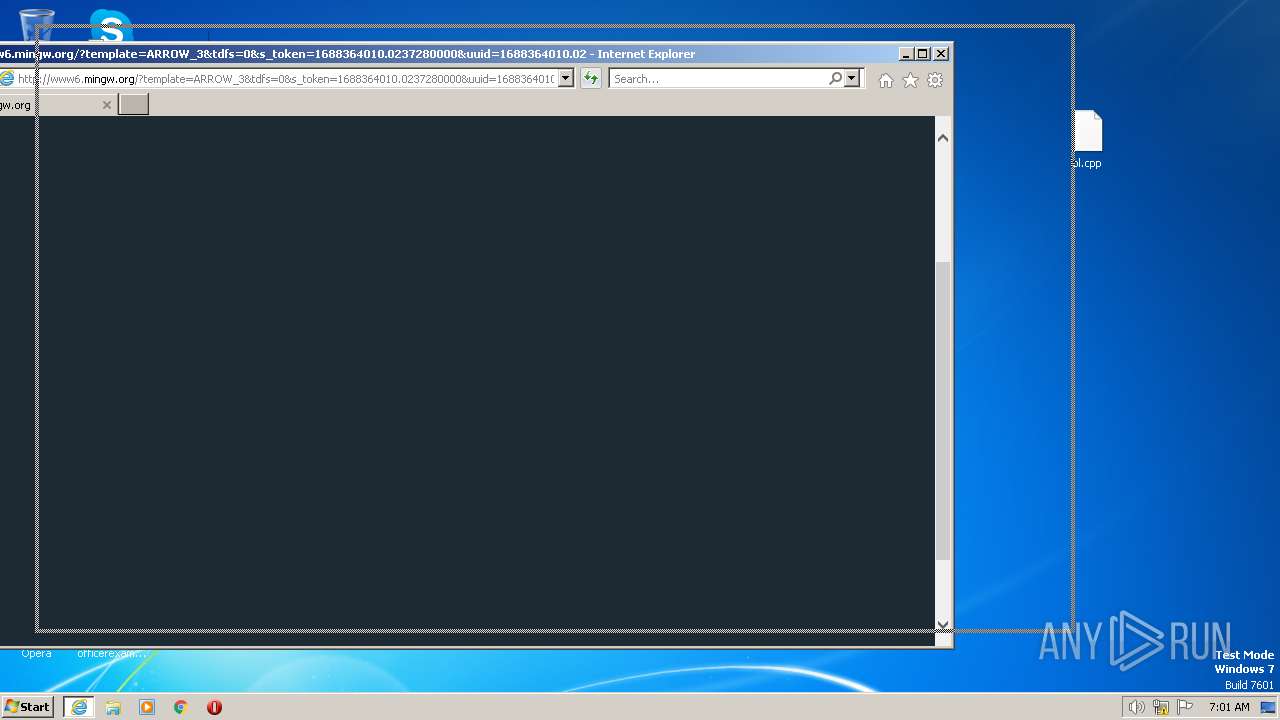Click scrollbar down arrow

point(942,624)
